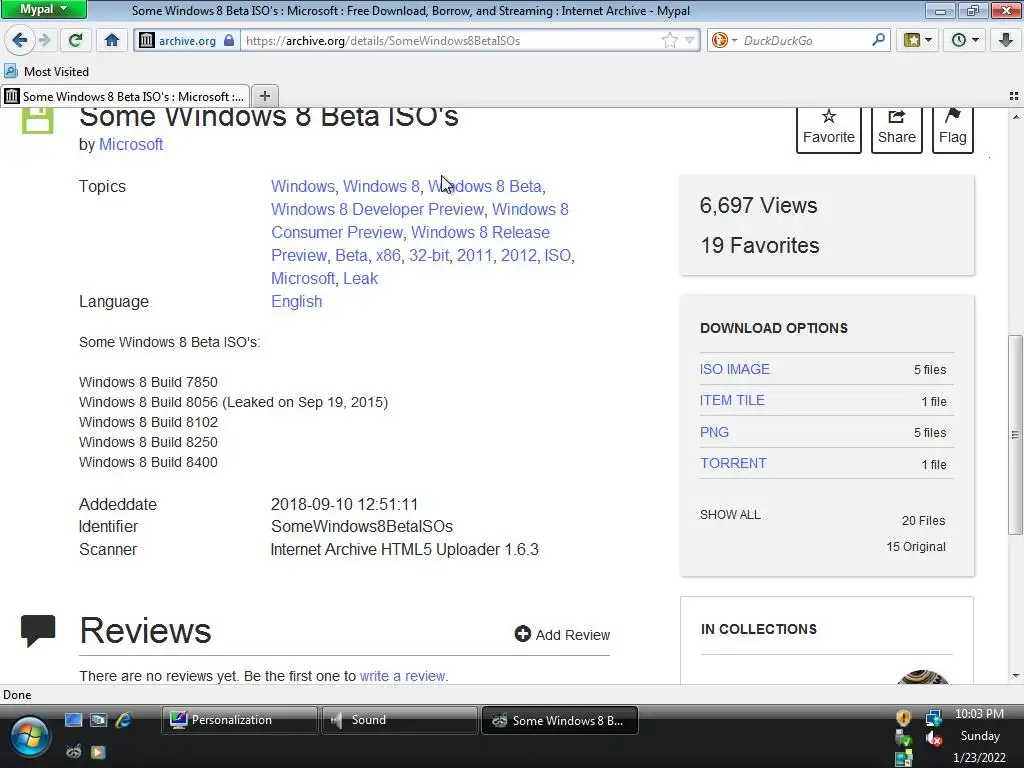
Task: Open the Leak topic link
Action: 360,278
